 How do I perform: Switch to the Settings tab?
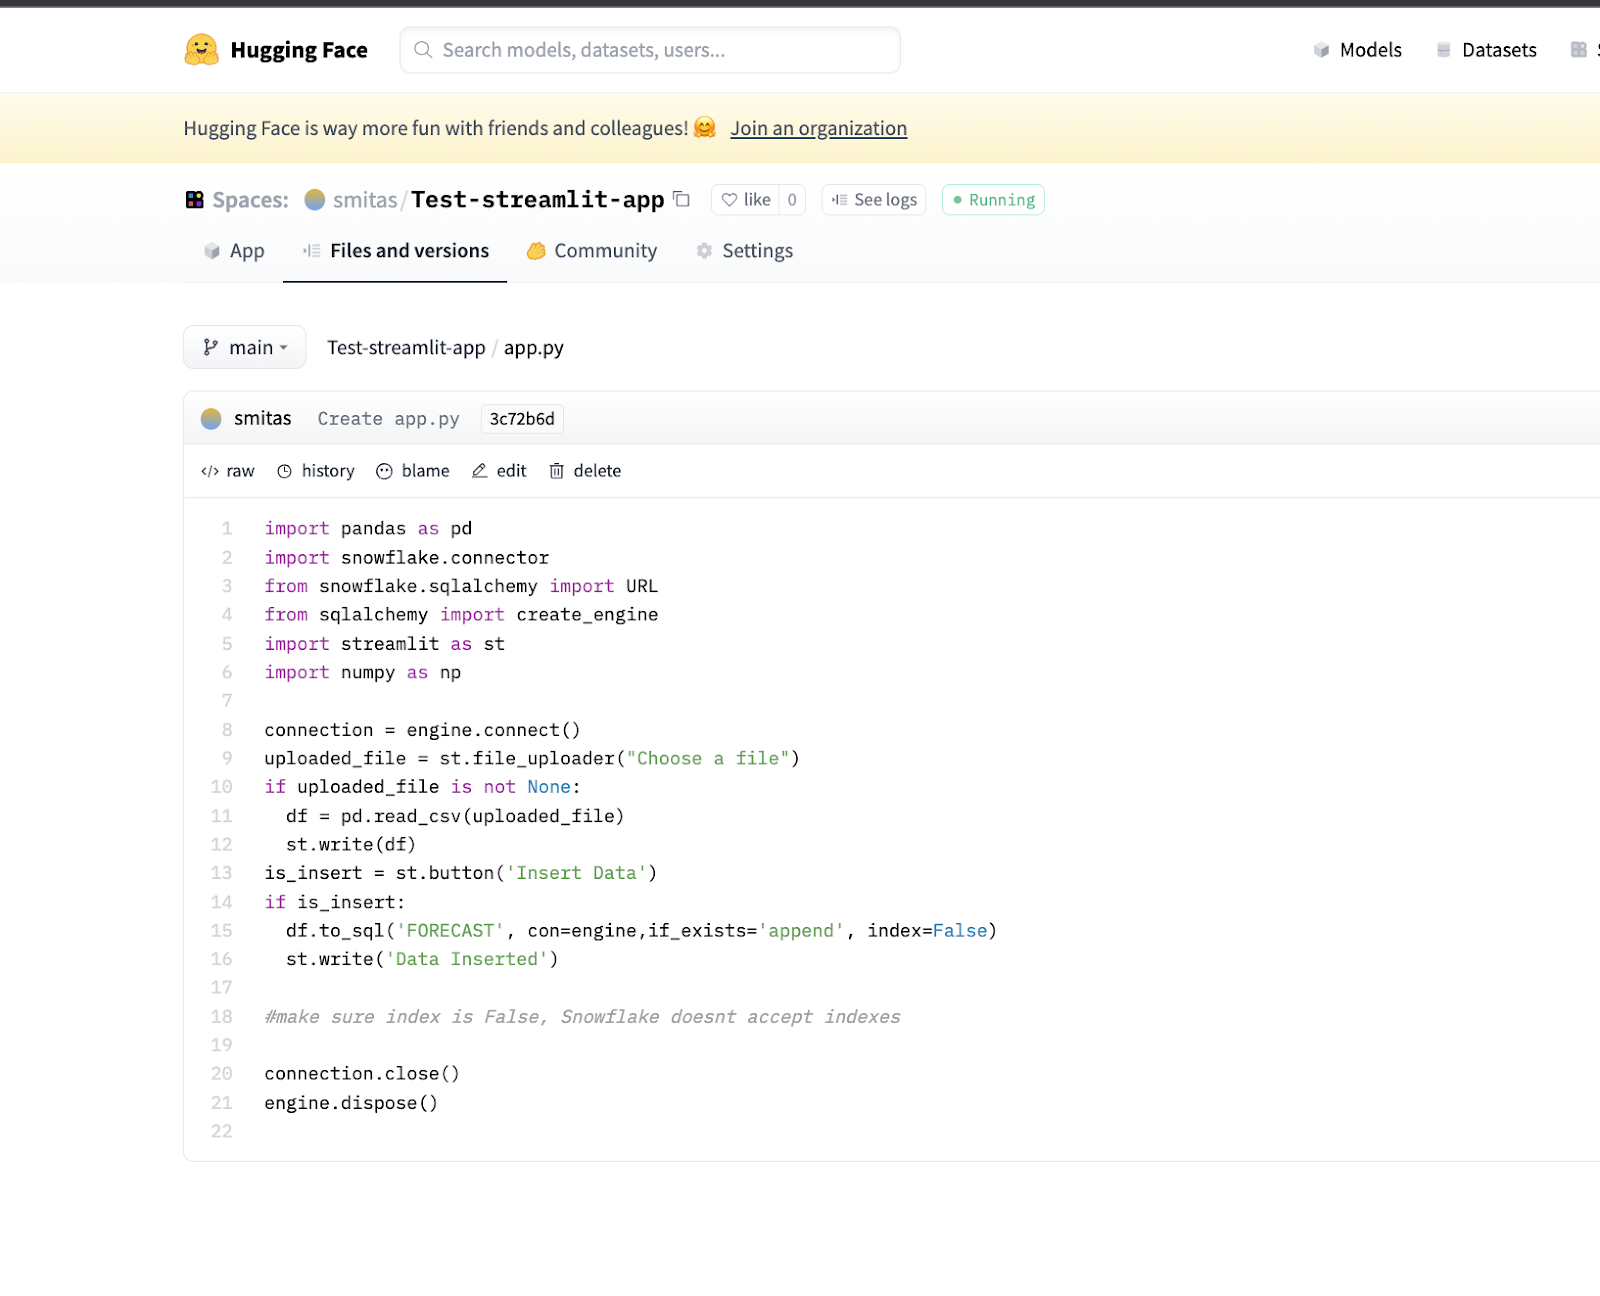point(745,251)
